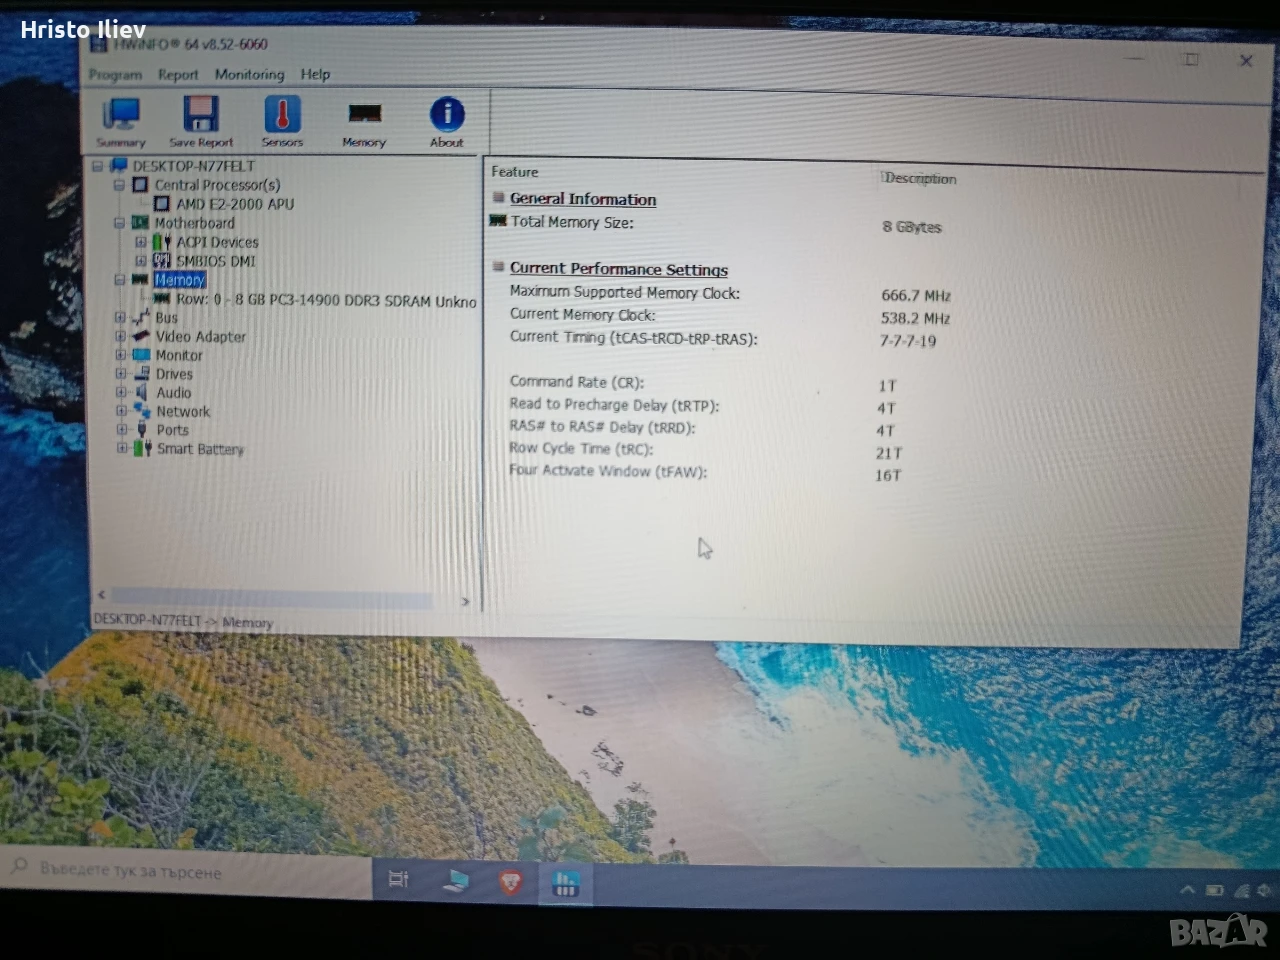Expand the Drives node
This screenshot has height=960, width=1280.
tap(120, 374)
